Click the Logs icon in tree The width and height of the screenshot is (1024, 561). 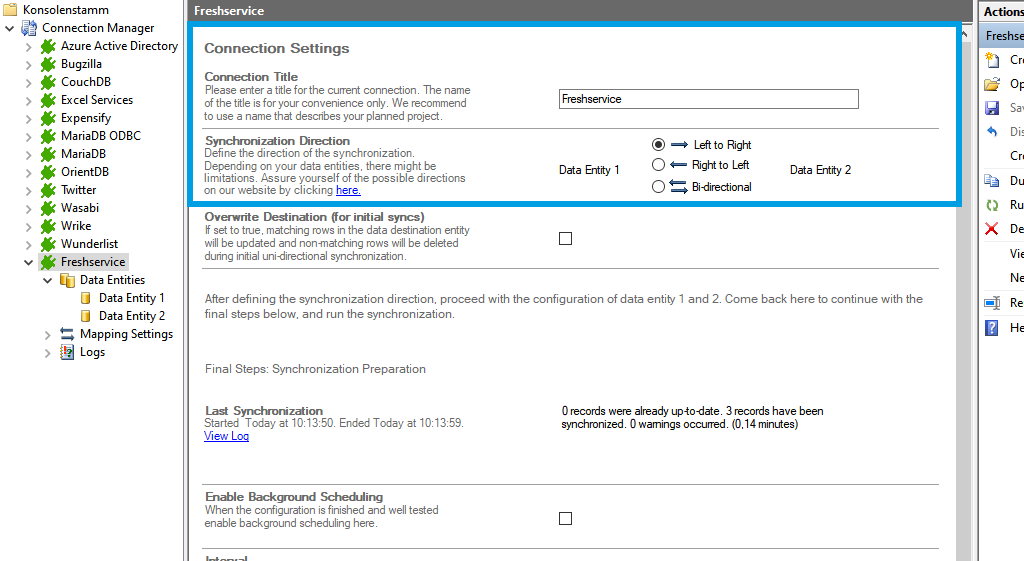pos(67,352)
